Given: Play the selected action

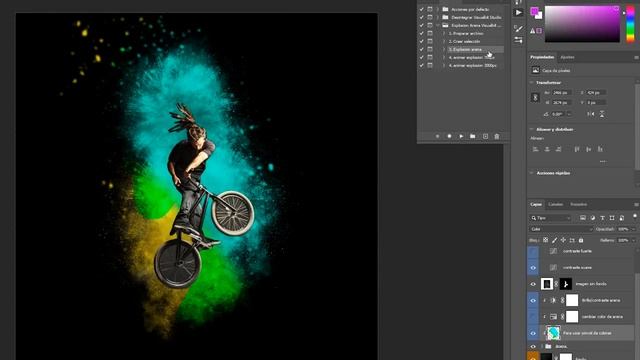Looking at the screenshot, I should point(461,136).
